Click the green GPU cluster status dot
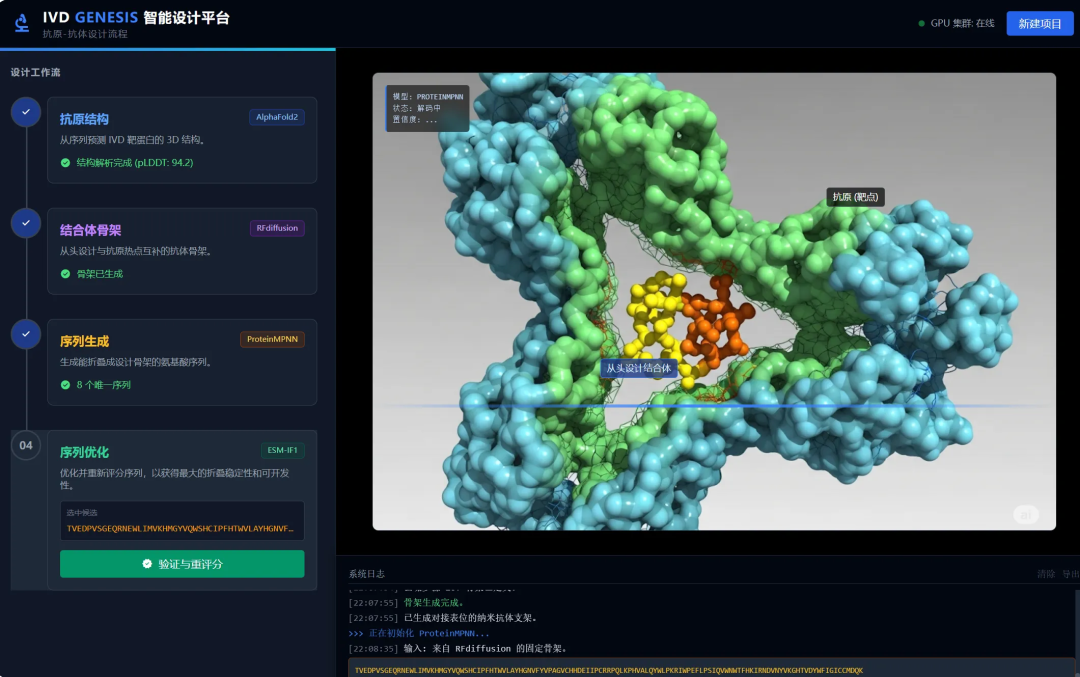1080x677 pixels. point(921,23)
